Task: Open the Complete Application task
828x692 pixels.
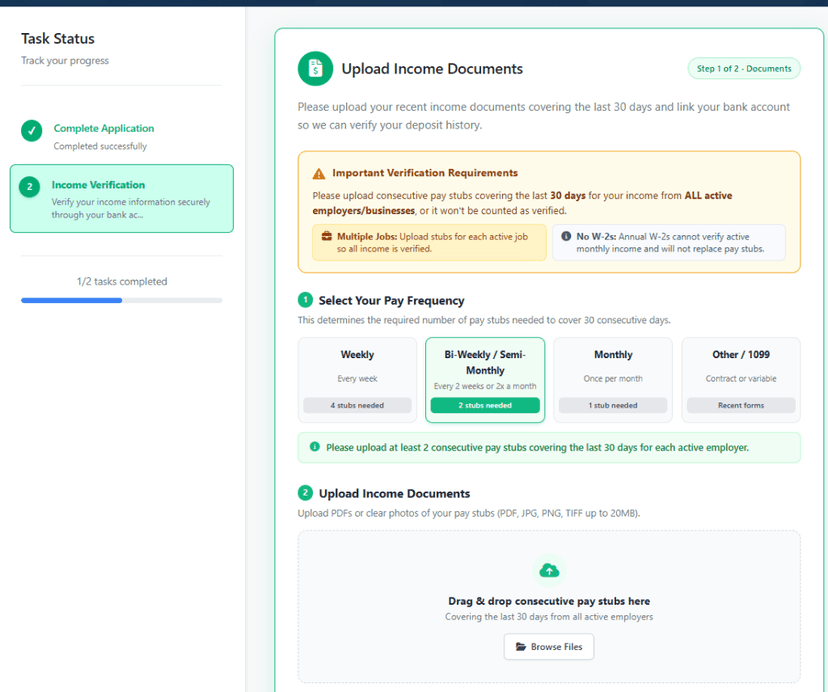Action: 121,136
